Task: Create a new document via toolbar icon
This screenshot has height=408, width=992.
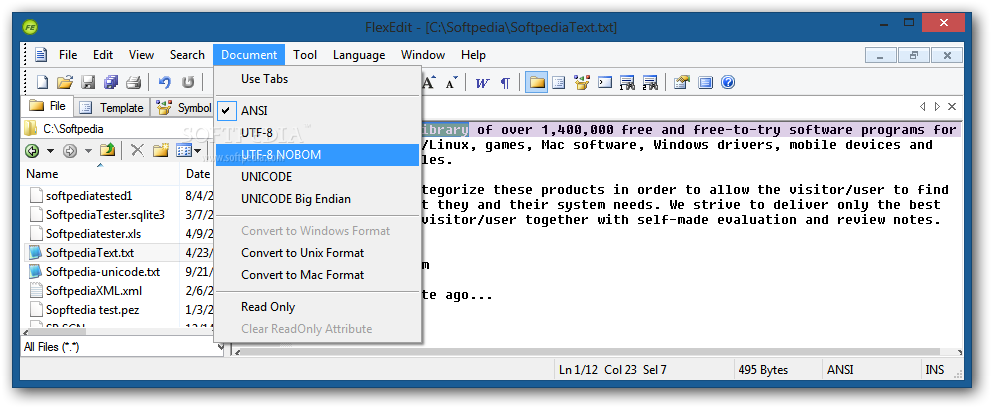Action: click(x=42, y=82)
